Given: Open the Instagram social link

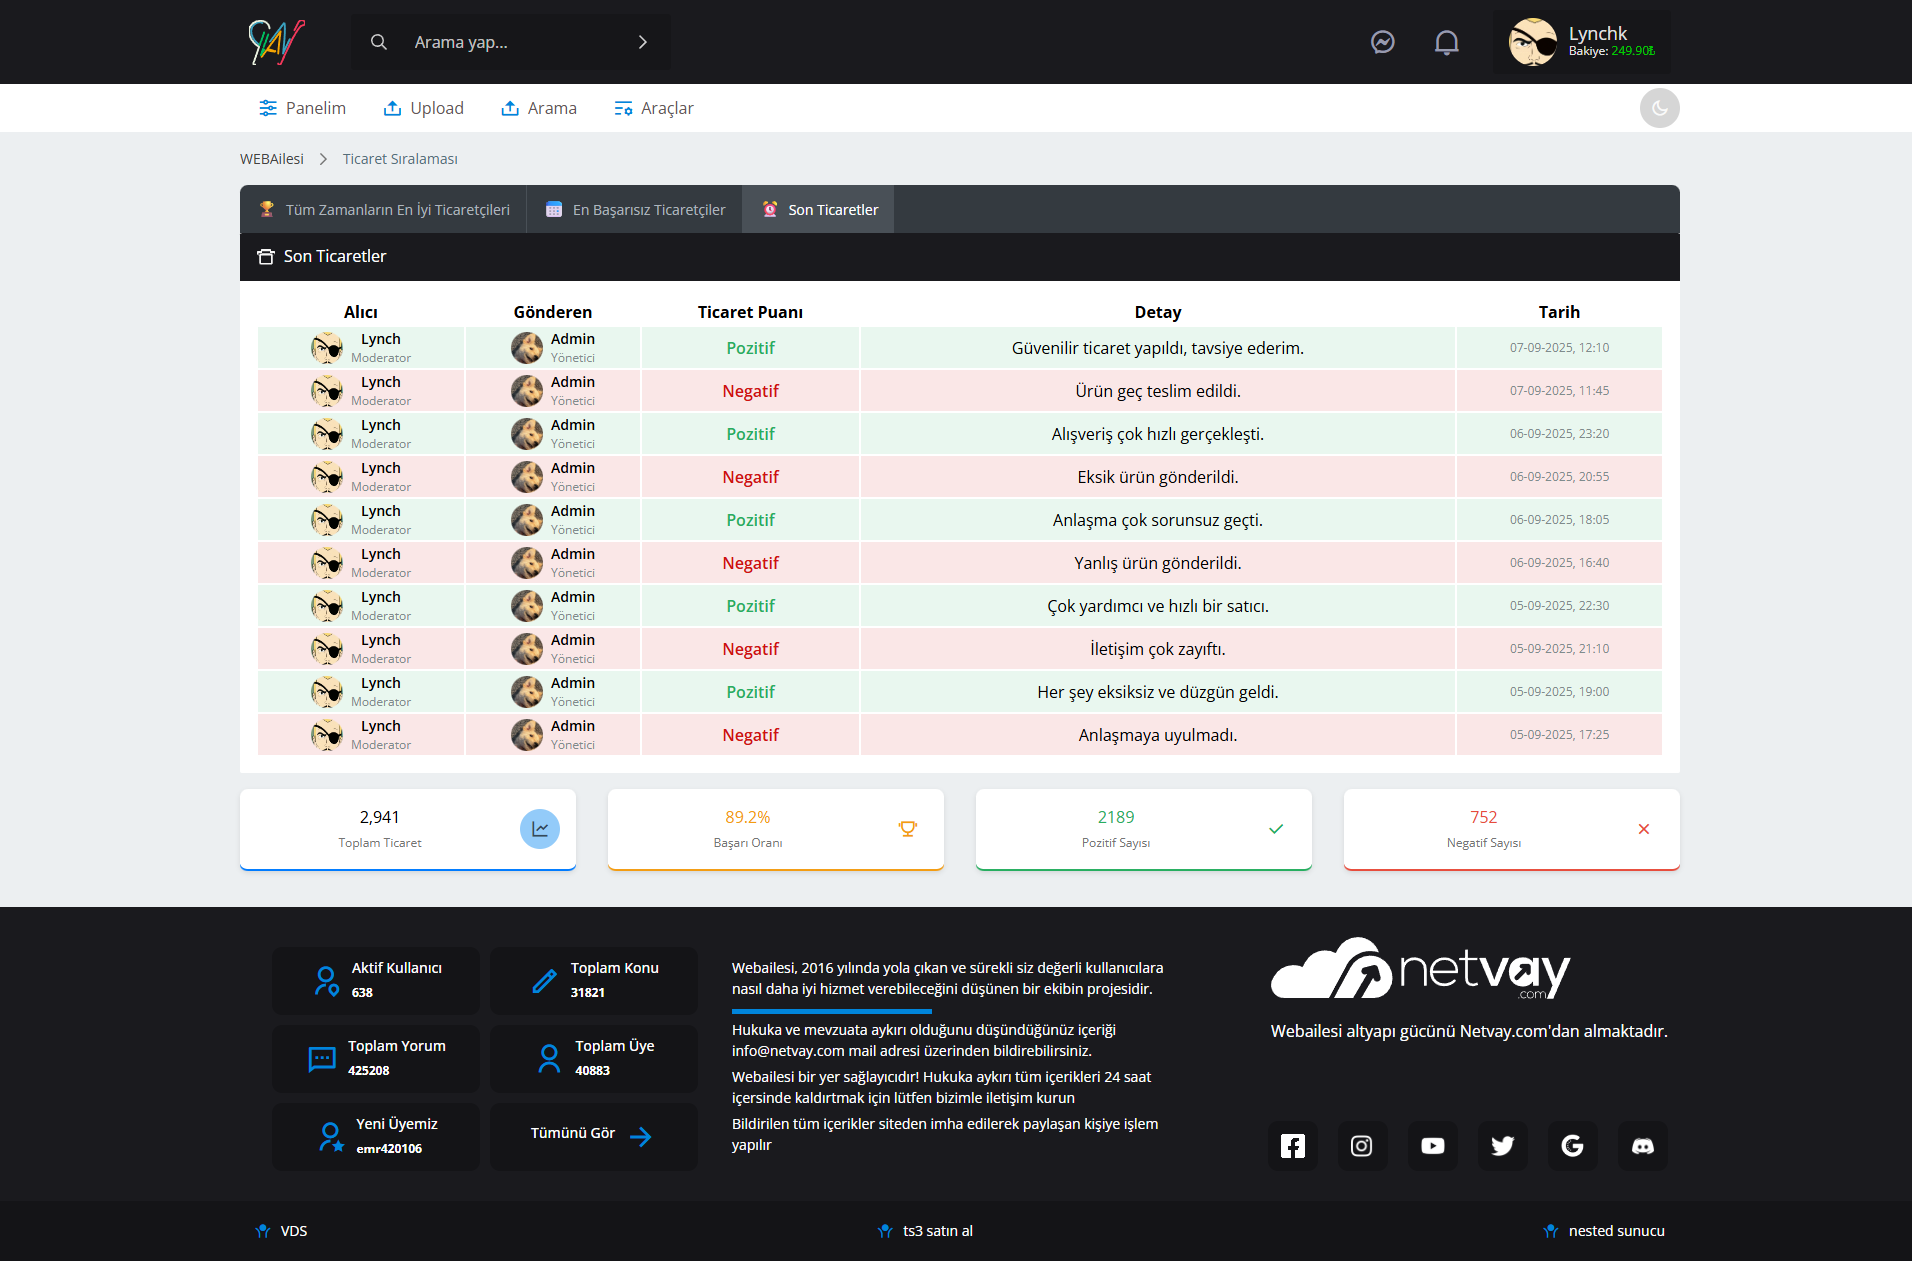Looking at the screenshot, I should point(1362,1146).
